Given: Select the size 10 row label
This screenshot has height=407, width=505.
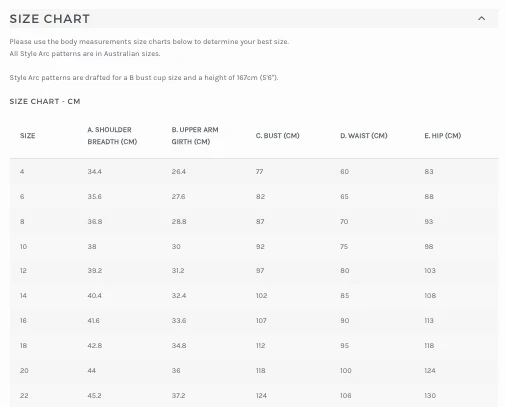Looking at the screenshot, I should pos(23,247).
